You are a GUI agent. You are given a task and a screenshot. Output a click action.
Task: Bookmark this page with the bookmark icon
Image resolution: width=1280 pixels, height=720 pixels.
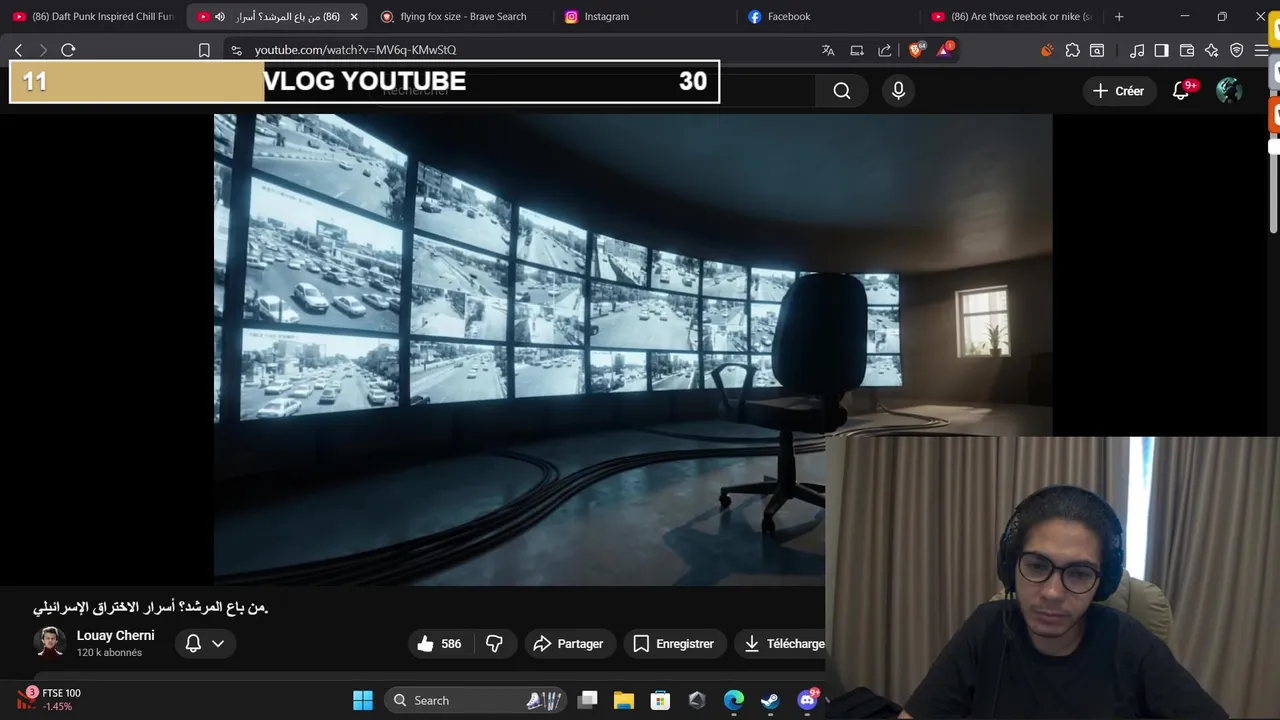pos(204,50)
